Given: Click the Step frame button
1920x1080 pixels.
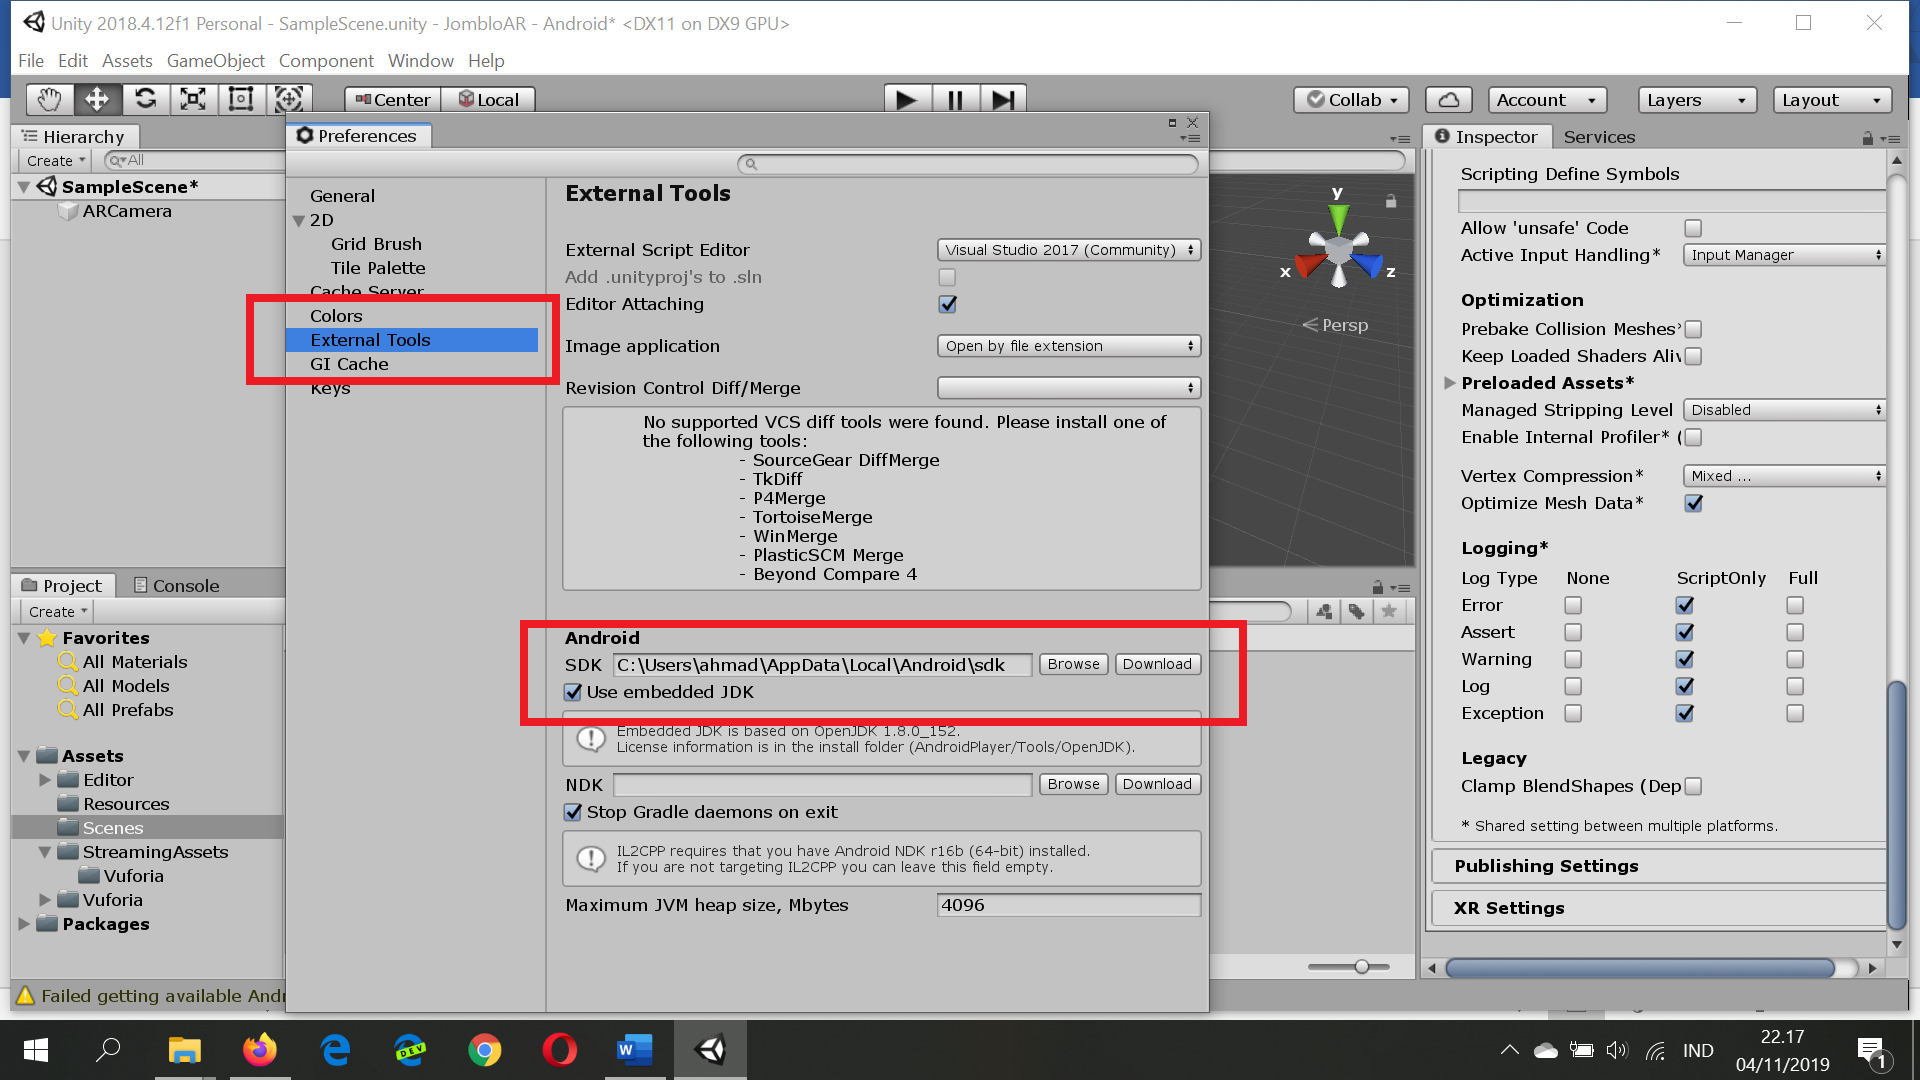Looking at the screenshot, I should click(x=1003, y=100).
